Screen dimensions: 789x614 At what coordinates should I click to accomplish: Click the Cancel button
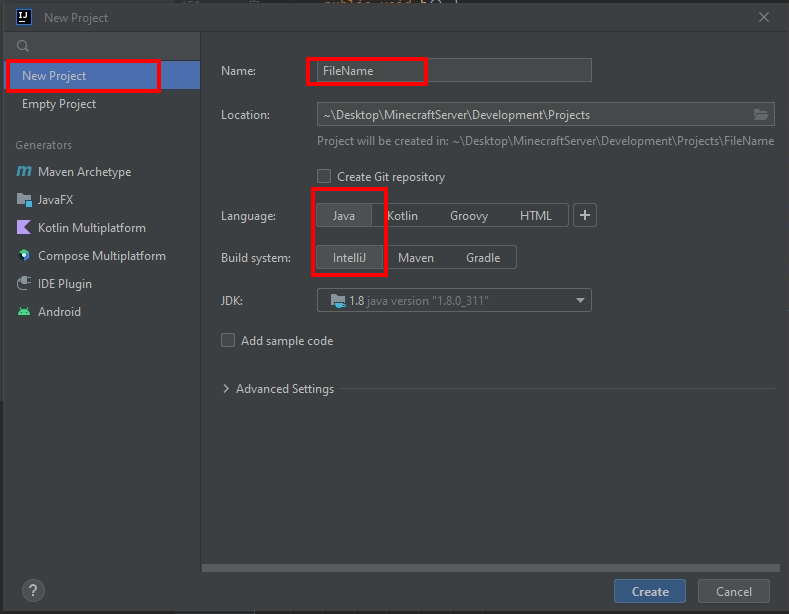pyautogui.click(x=734, y=591)
